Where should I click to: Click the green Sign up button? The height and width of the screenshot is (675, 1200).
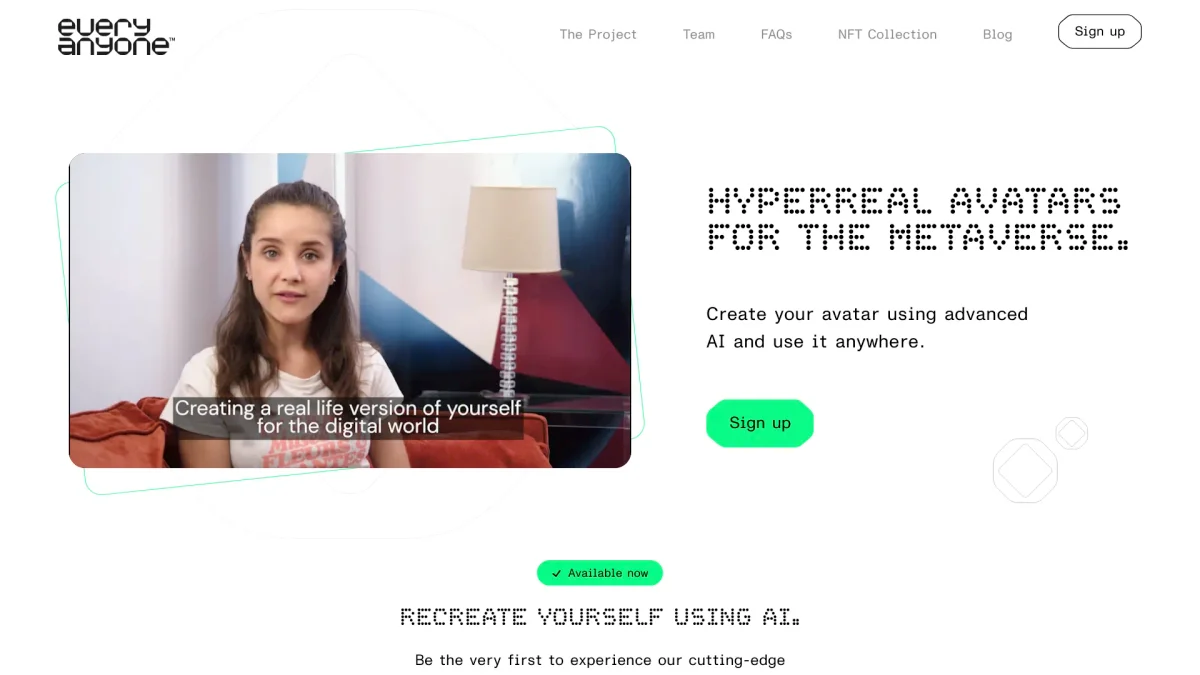[760, 423]
